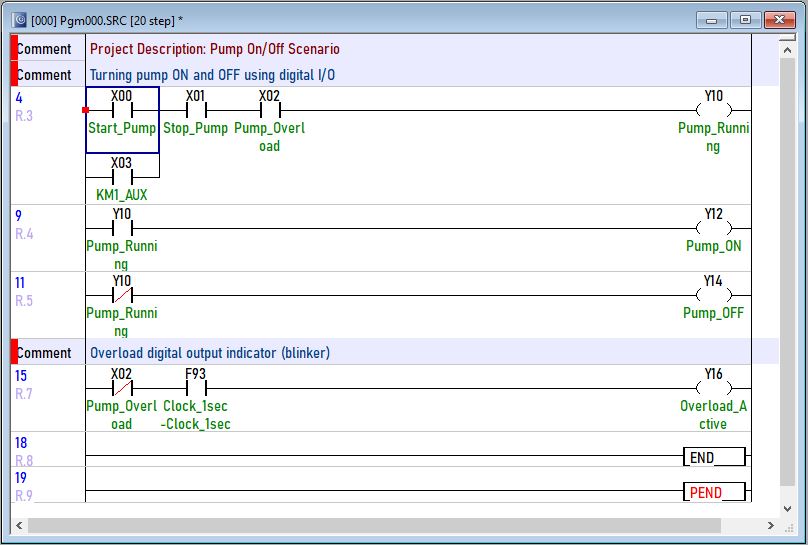This screenshot has width=808, height=545.
Task: Click rung step number 19
Action: point(21,478)
